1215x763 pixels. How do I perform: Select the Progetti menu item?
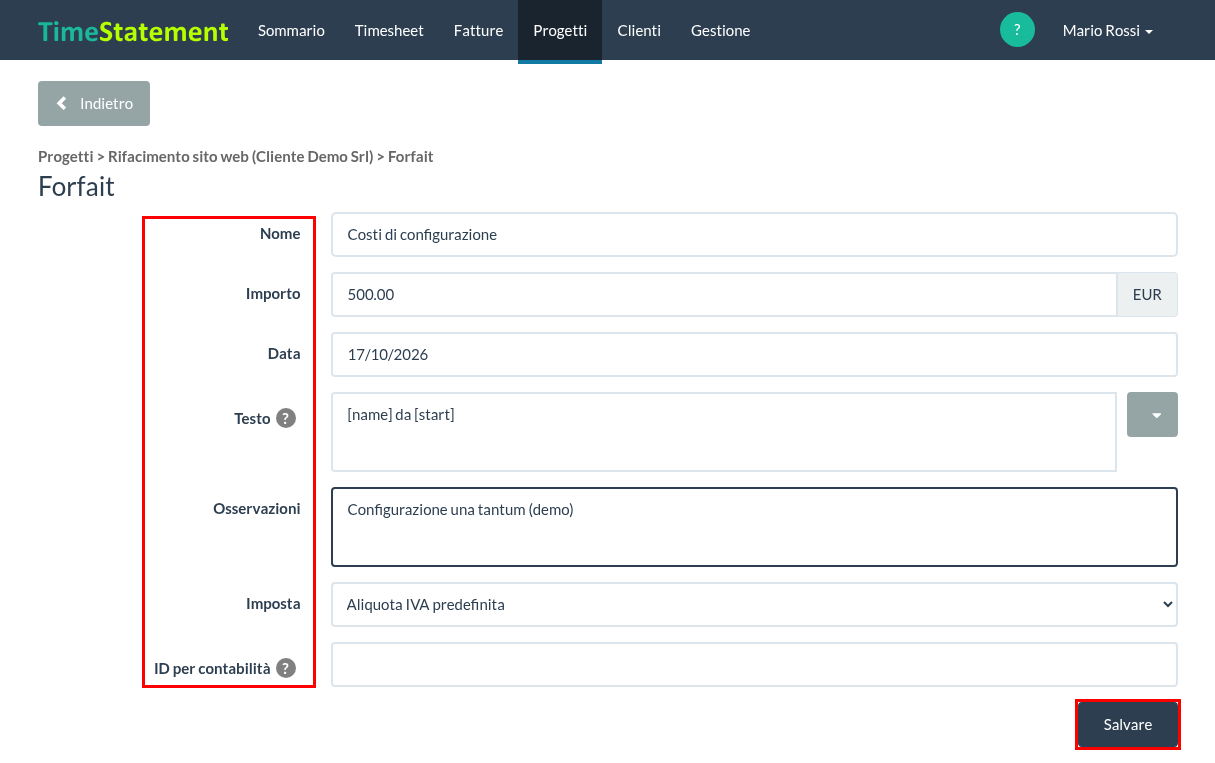pos(560,30)
